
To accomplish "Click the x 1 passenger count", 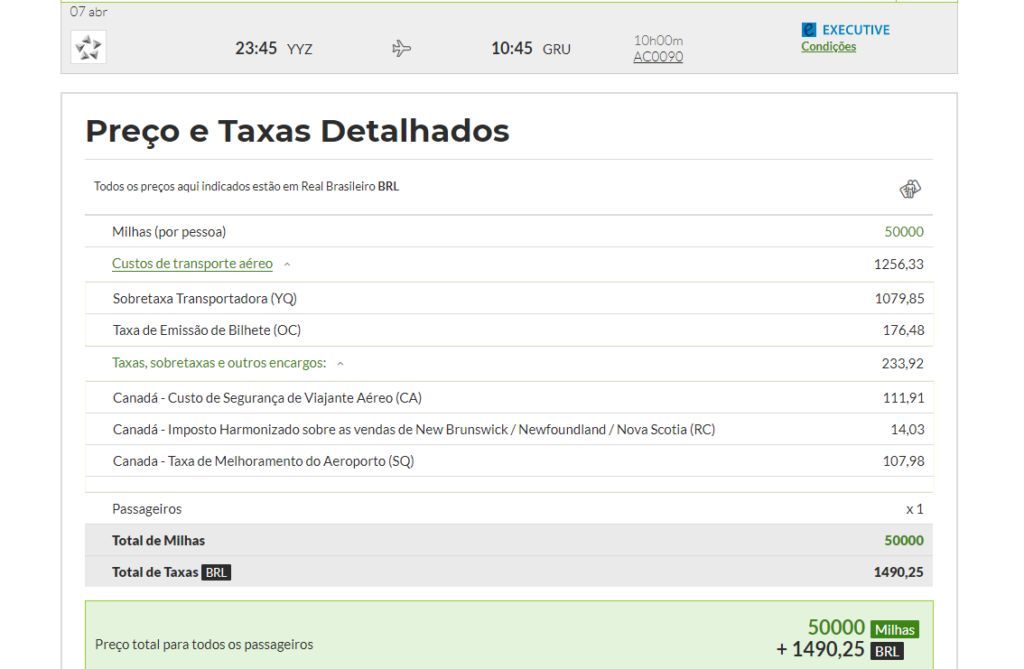I will pos(914,509).
